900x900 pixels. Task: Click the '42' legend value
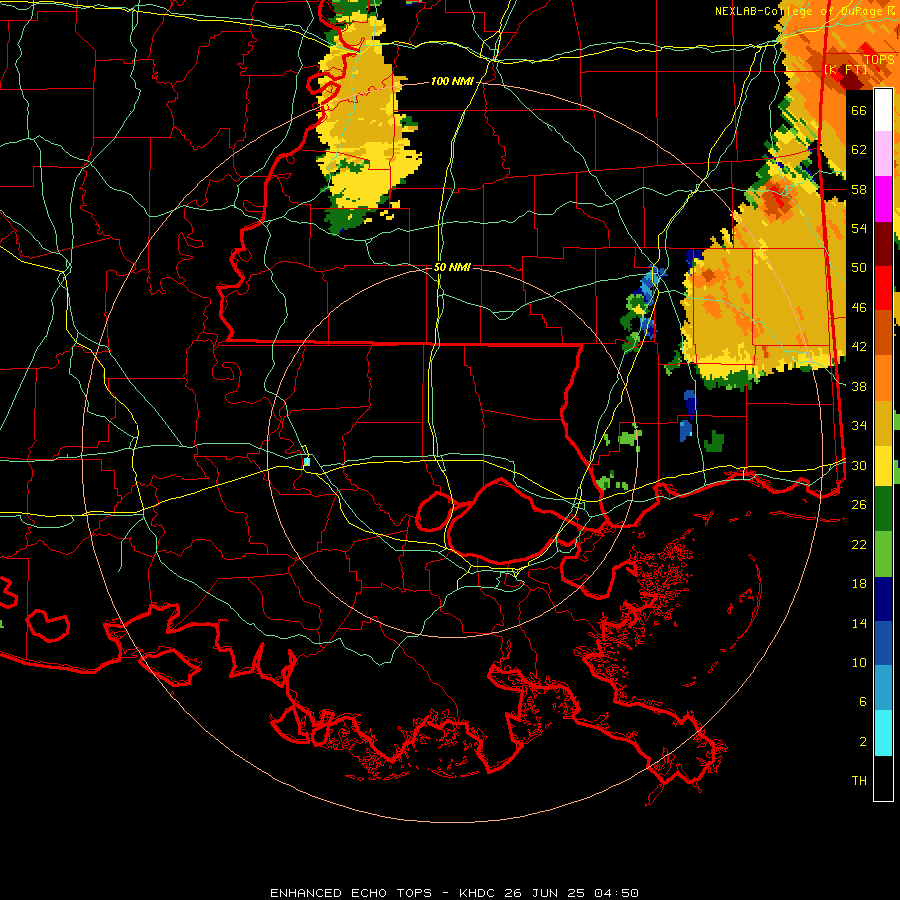859,347
